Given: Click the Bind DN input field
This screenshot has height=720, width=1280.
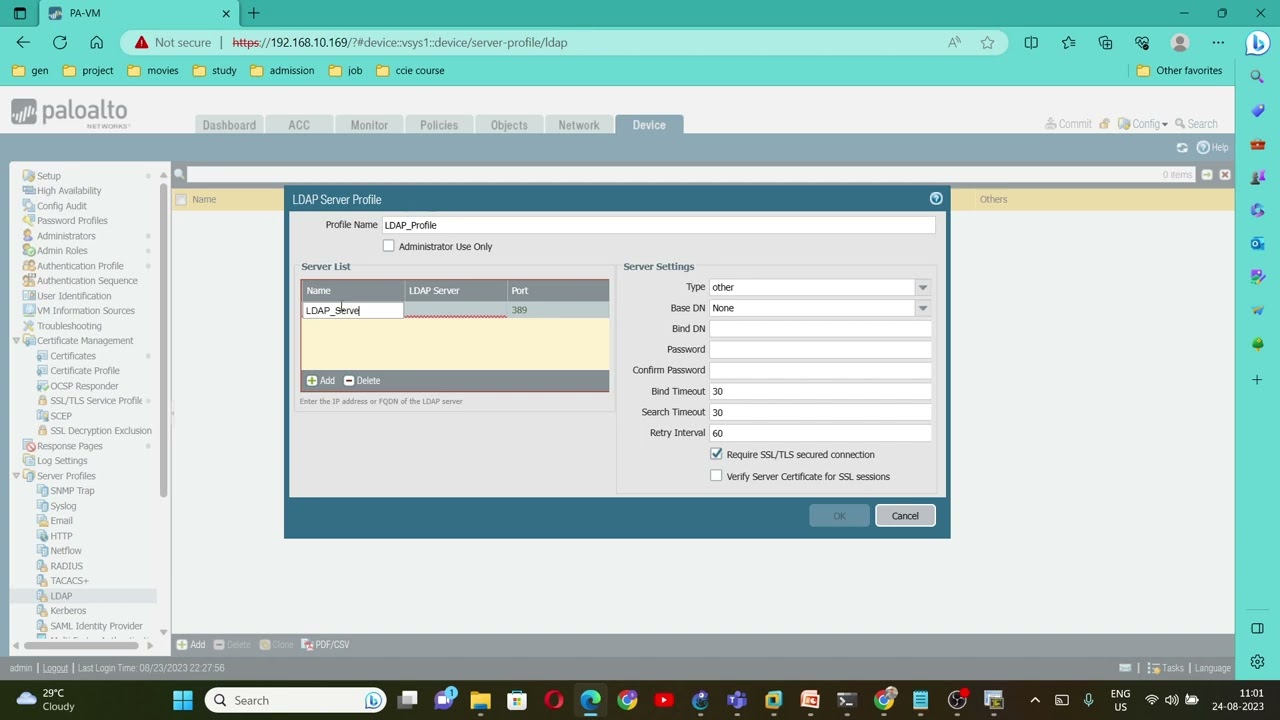Looking at the screenshot, I should [x=820, y=329].
